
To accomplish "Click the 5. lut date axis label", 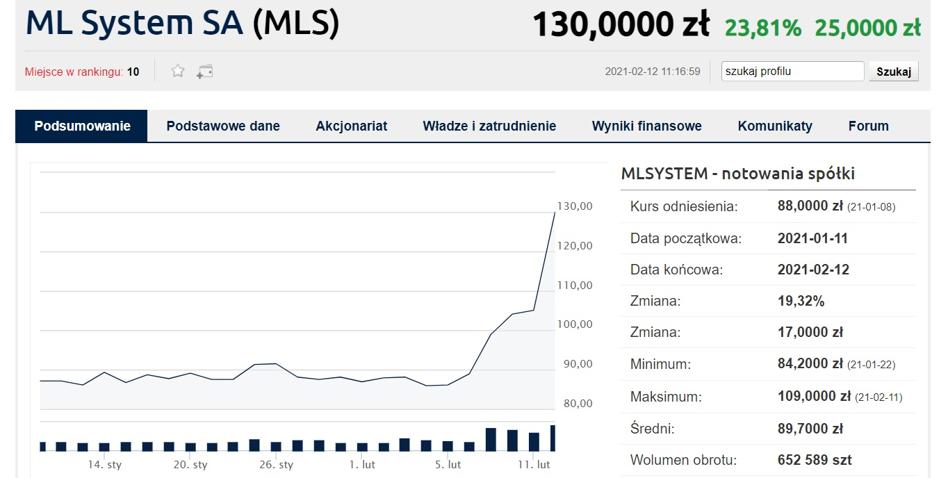I will [x=447, y=465].
